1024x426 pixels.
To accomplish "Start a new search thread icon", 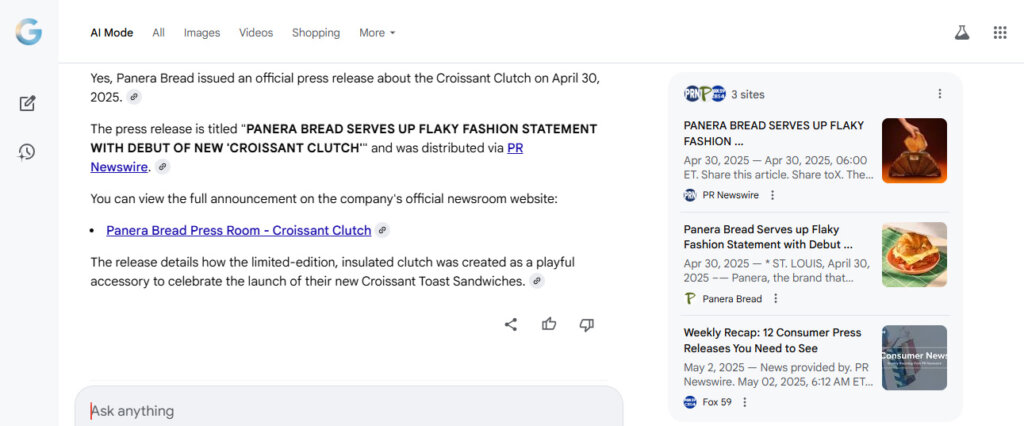I will [x=27, y=103].
